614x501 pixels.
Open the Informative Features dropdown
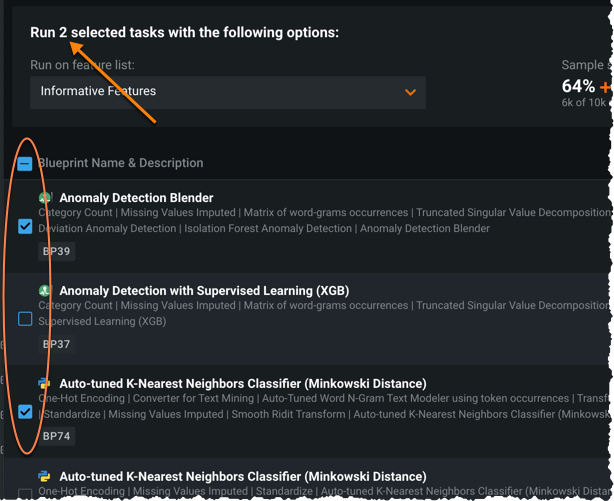[x=227, y=92]
